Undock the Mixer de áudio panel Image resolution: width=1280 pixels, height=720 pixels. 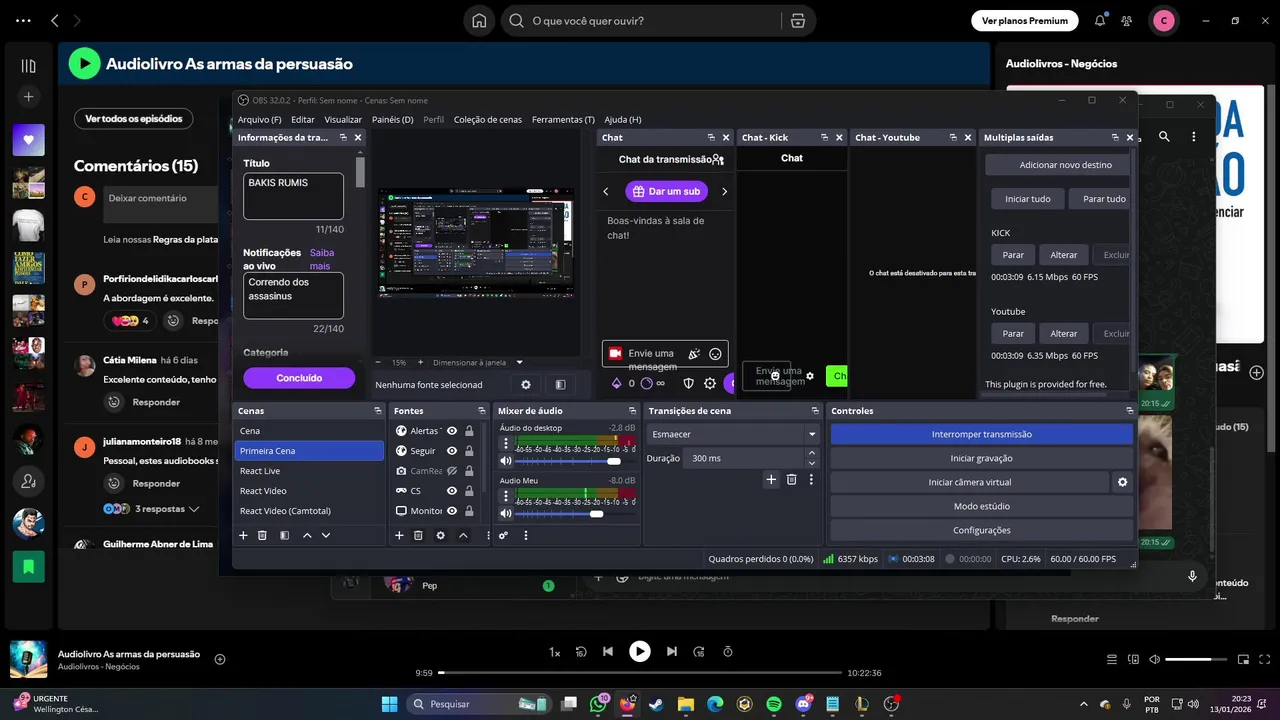tap(634, 411)
